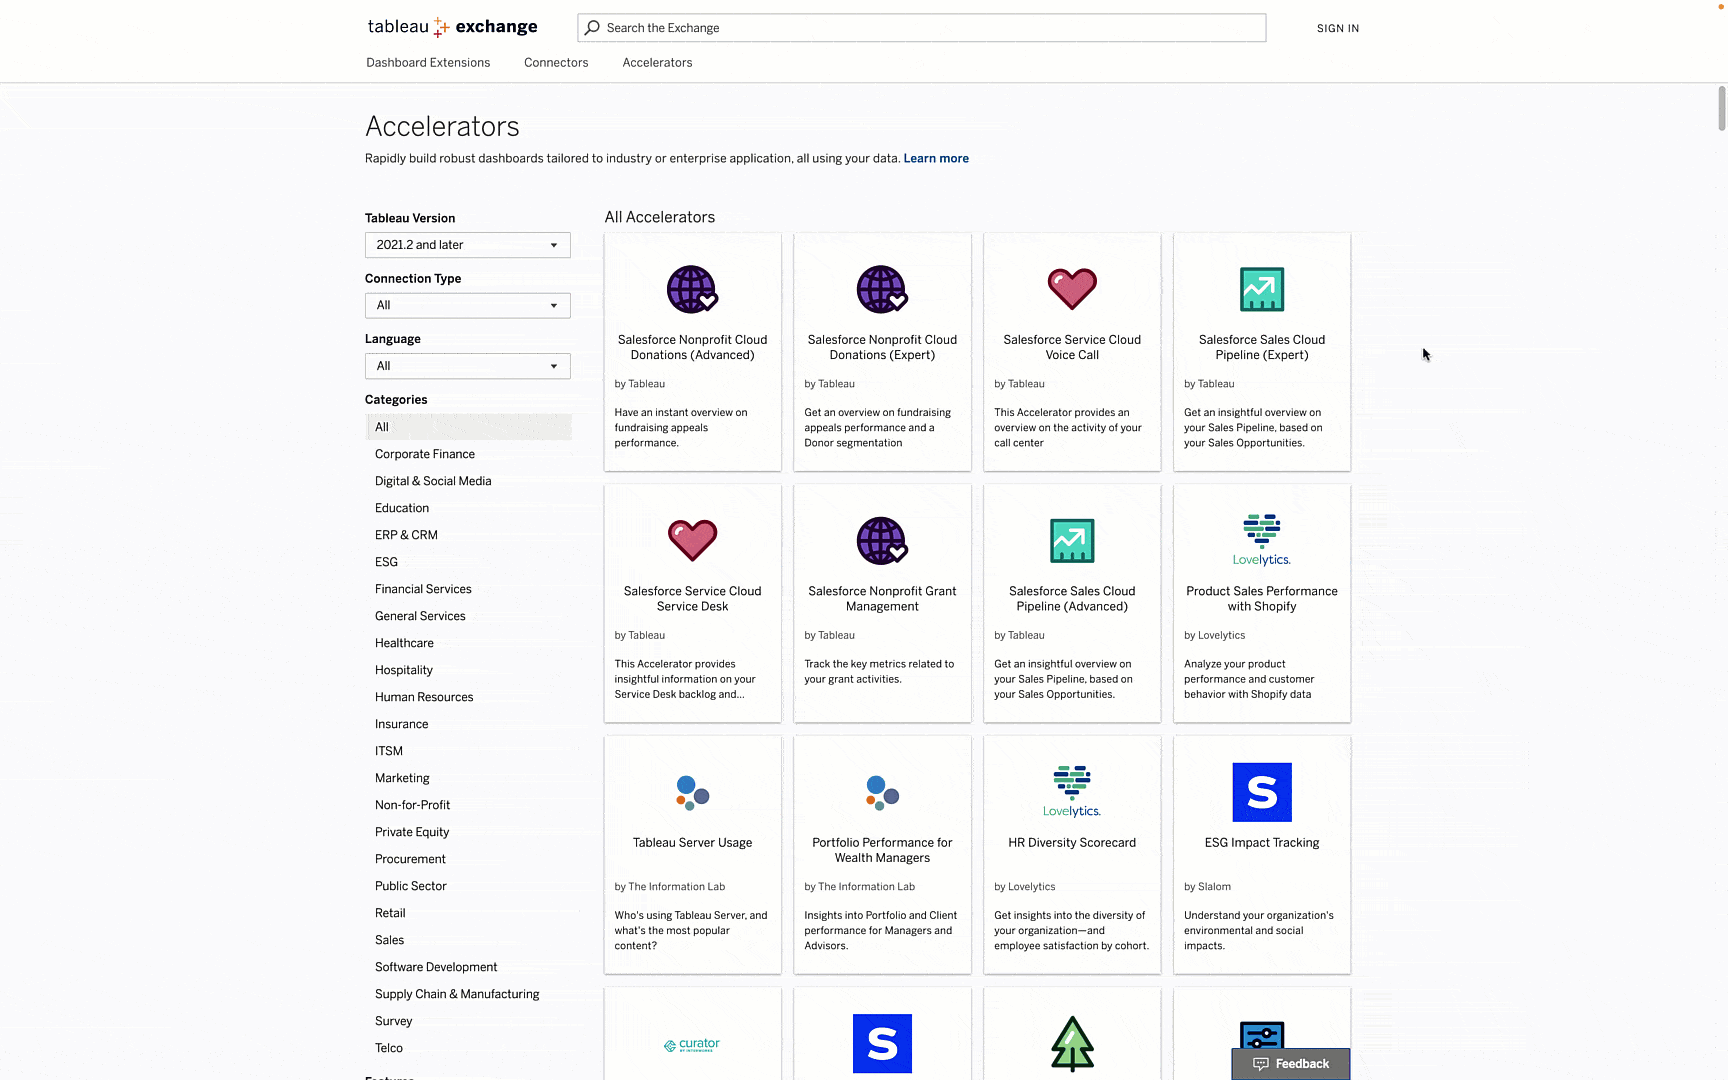Select the Non-for-Profit category
Viewport: 1728px width, 1080px height.
(x=412, y=805)
